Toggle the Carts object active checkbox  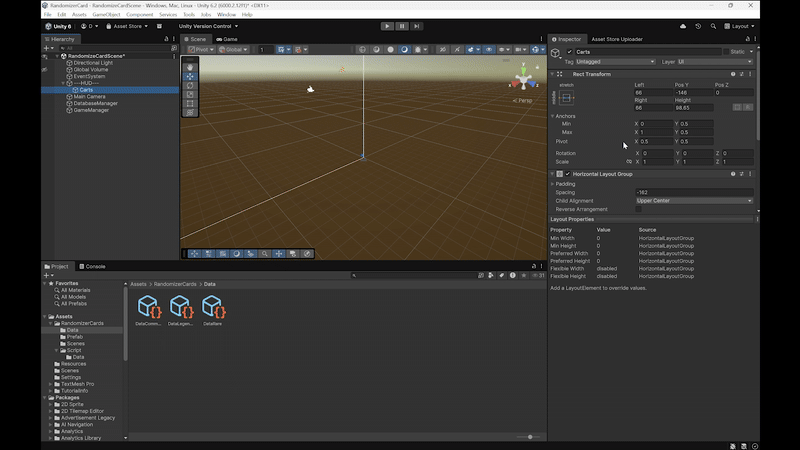pos(570,51)
